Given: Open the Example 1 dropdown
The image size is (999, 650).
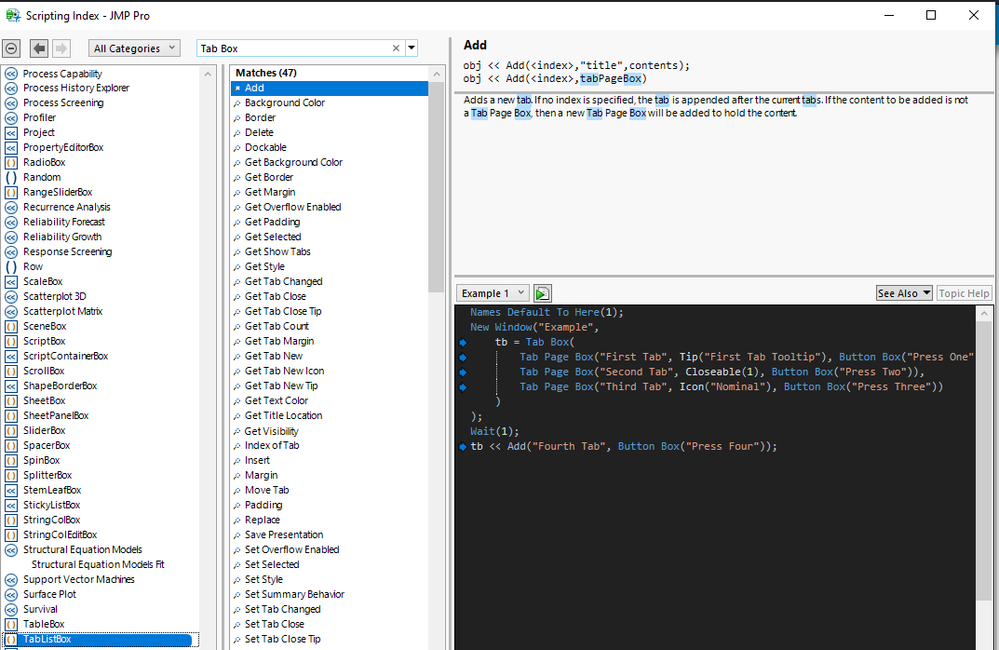Looking at the screenshot, I should [493, 293].
